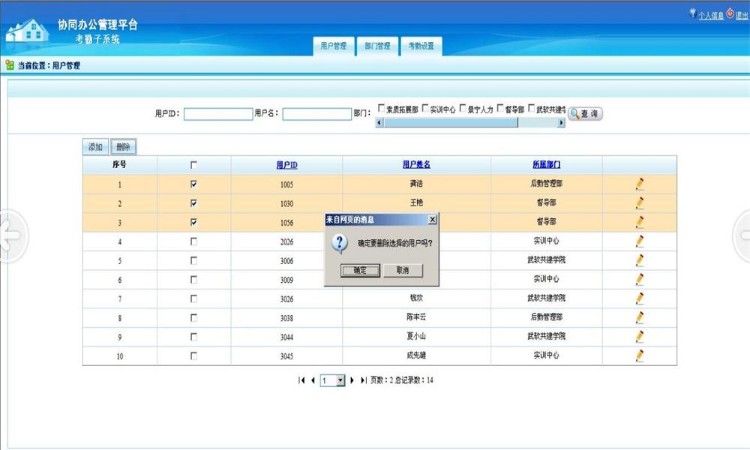Close the 来自网页的消息 dialog with X
This screenshot has height=450, width=750.
pyautogui.click(x=432, y=220)
